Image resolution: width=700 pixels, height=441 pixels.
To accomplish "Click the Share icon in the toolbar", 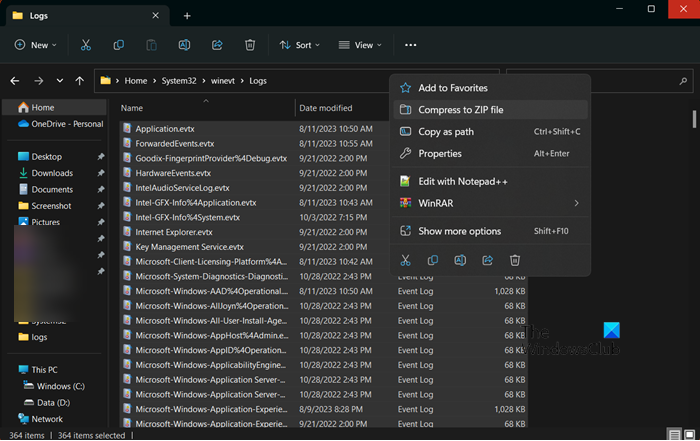I will coord(218,45).
